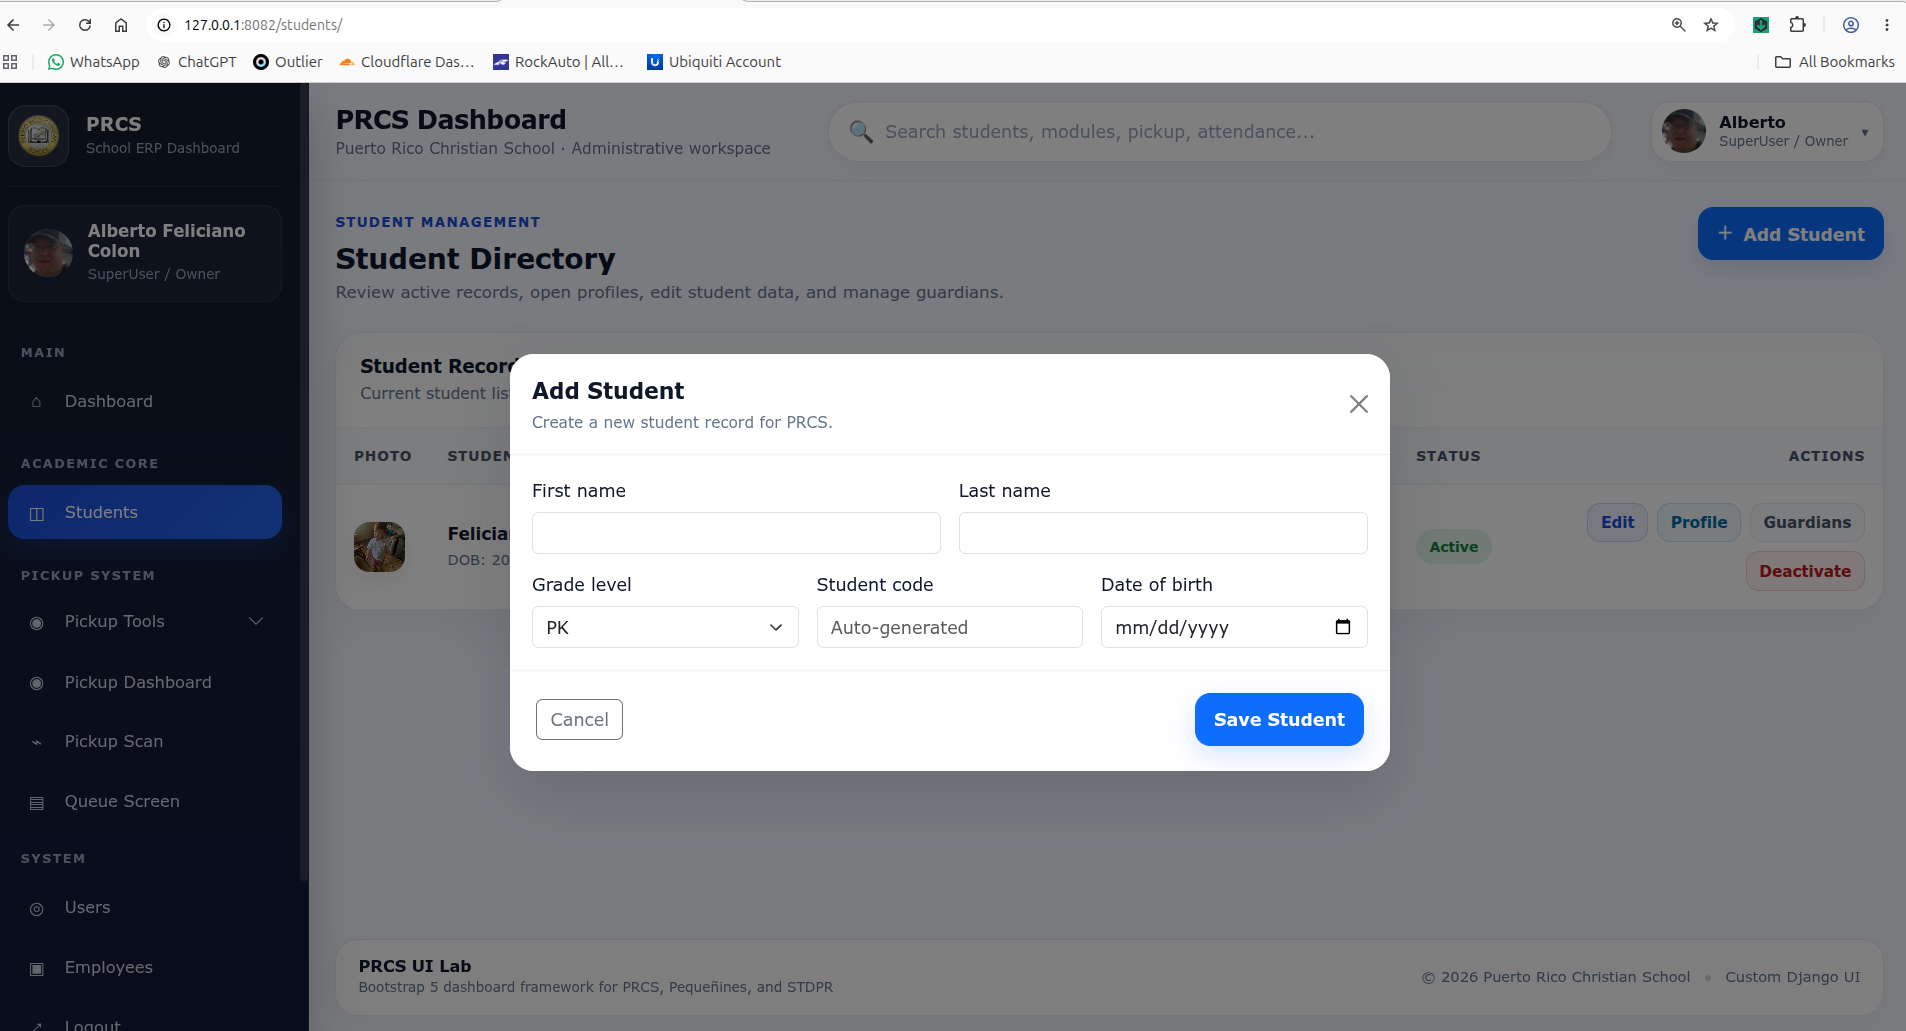Select Students in the sidebar
The image size is (1906, 1031).
coord(145,512)
